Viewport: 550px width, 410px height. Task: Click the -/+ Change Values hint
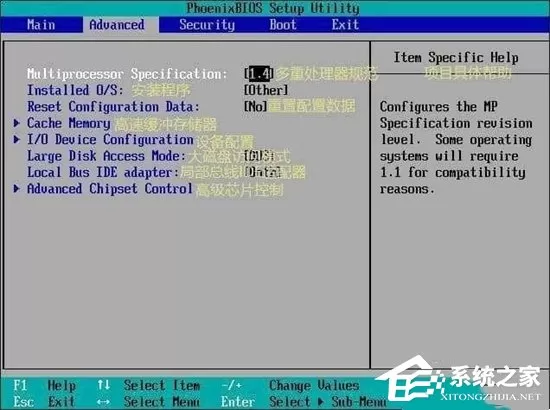290,385
